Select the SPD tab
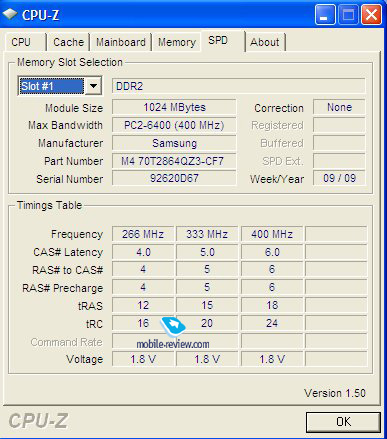This screenshot has width=387, height=439. pyautogui.click(x=223, y=41)
